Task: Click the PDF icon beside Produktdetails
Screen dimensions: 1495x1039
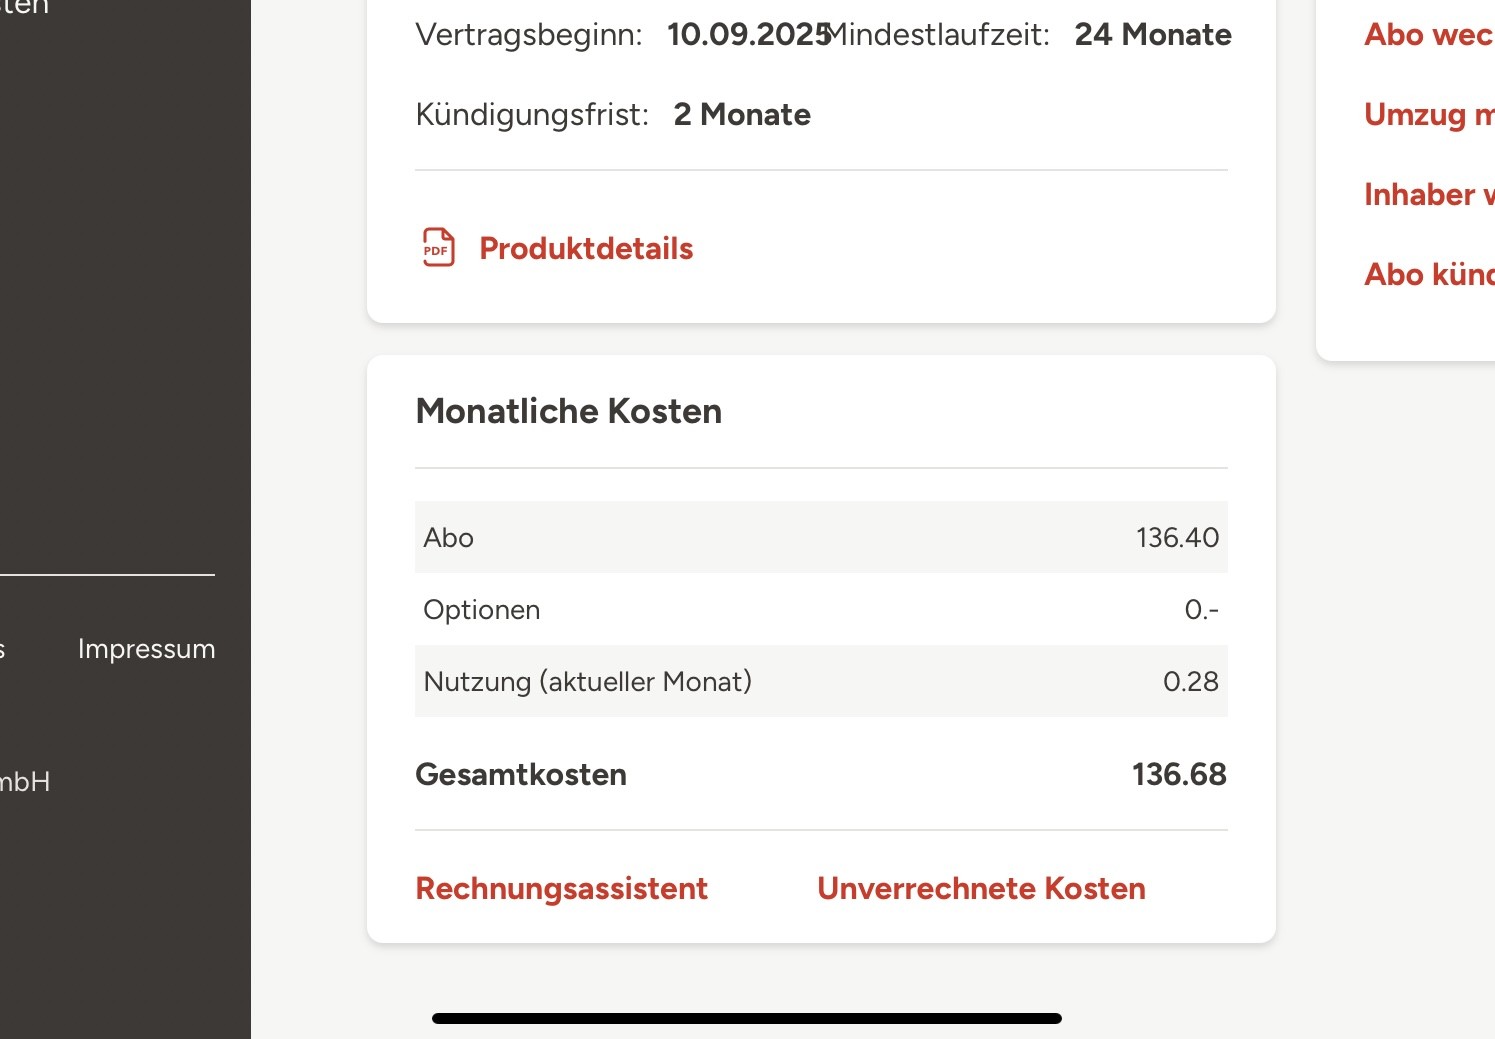Action: 438,248
